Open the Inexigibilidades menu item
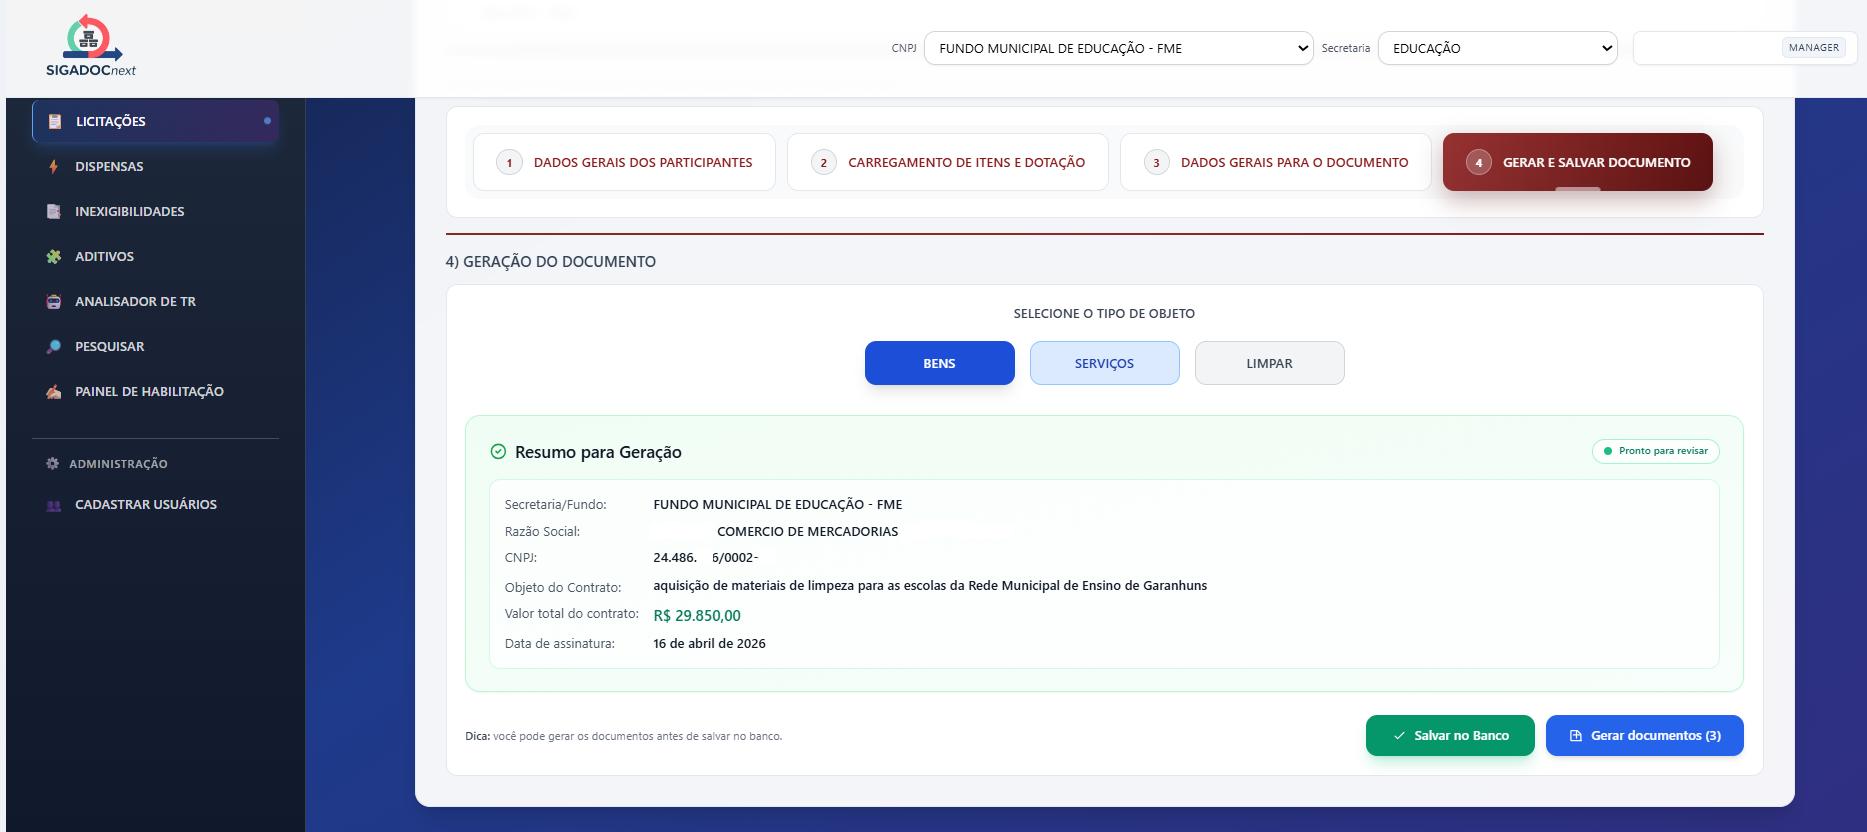Screen dimensions: 1867x832 point(155,211)
